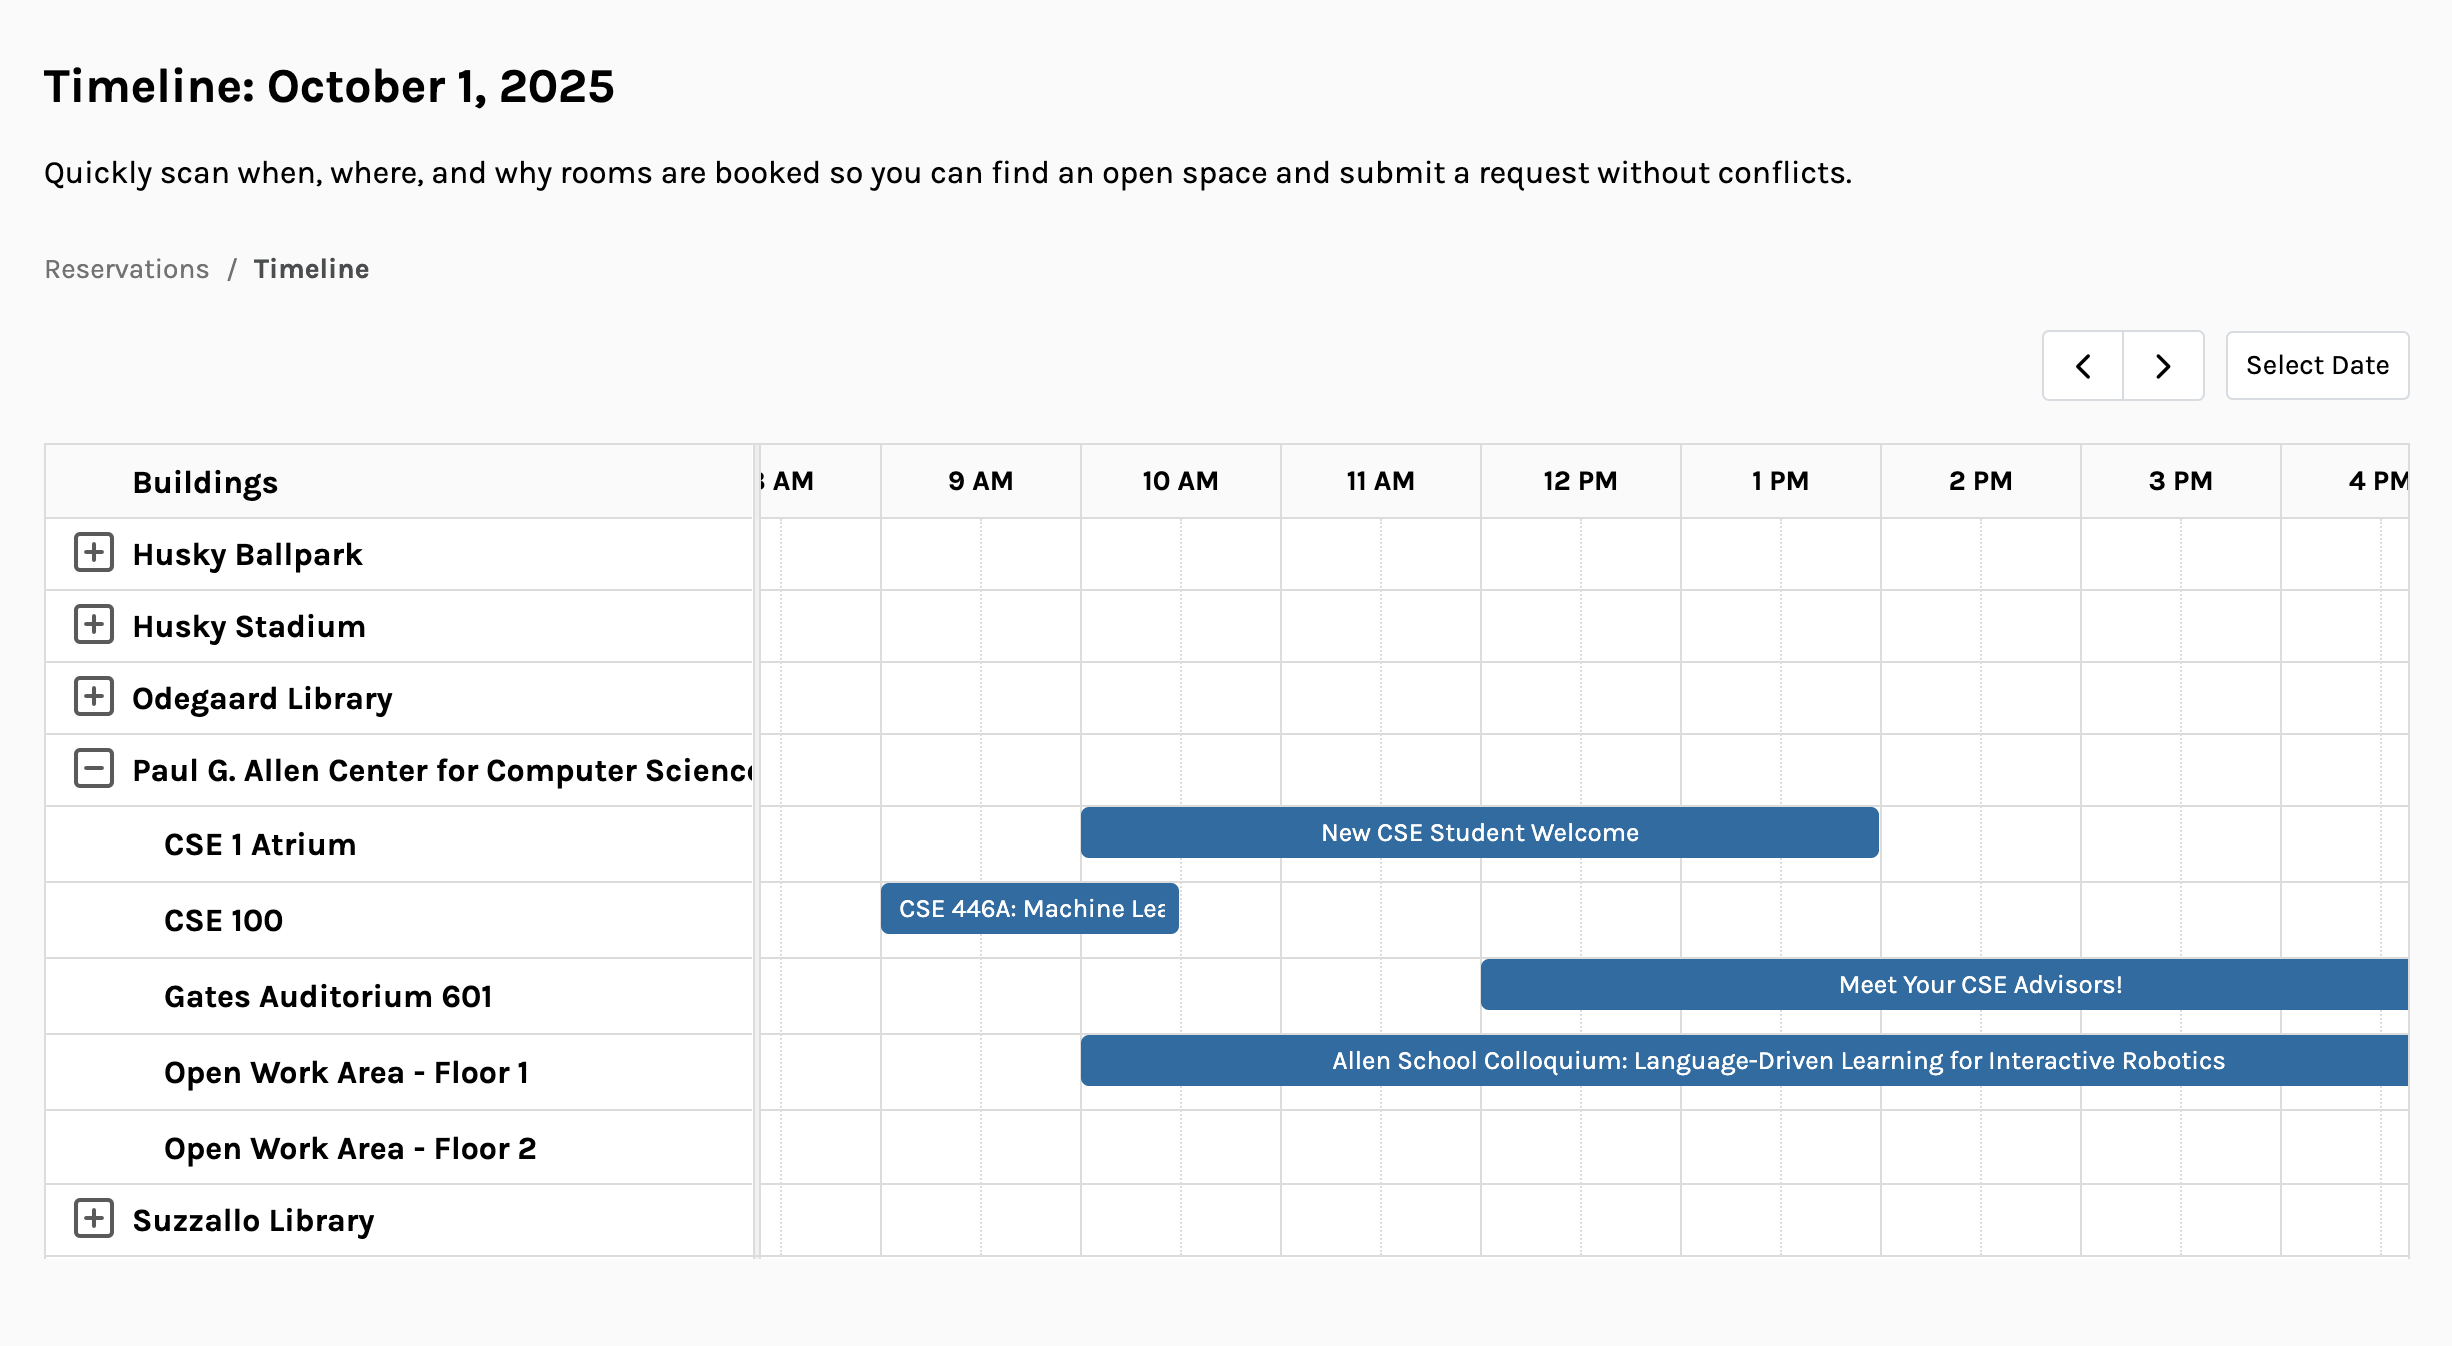Open the CSE 446A Machine Learning booking
This screenshot has width=2452, height=1346.
tap(1030, 909)
